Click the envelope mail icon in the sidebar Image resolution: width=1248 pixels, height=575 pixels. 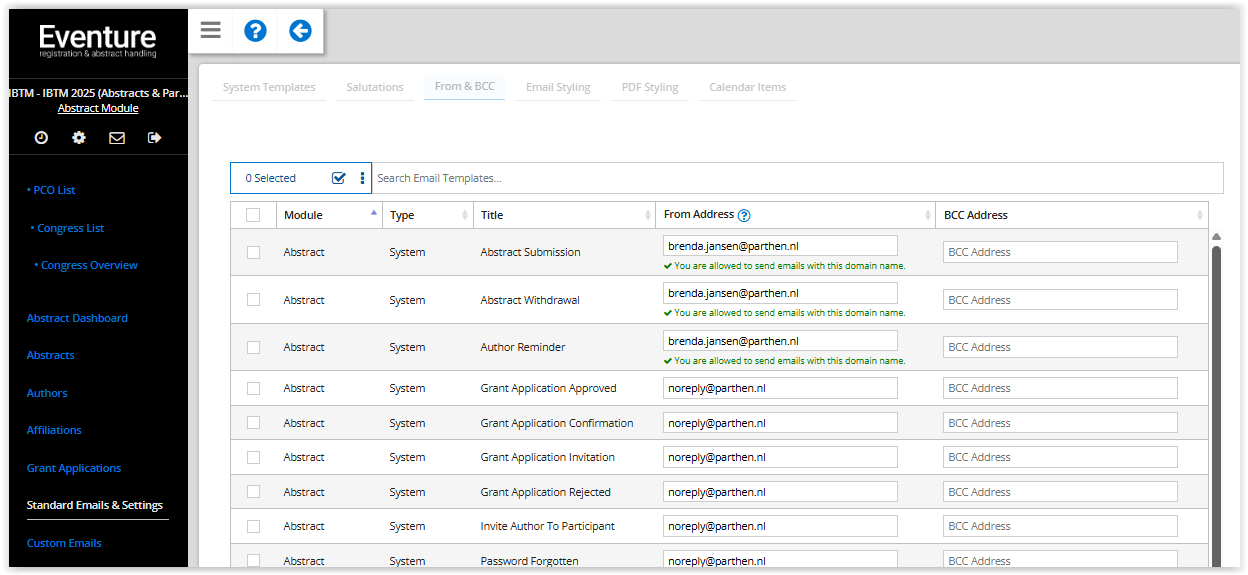(x=117, y=138)
